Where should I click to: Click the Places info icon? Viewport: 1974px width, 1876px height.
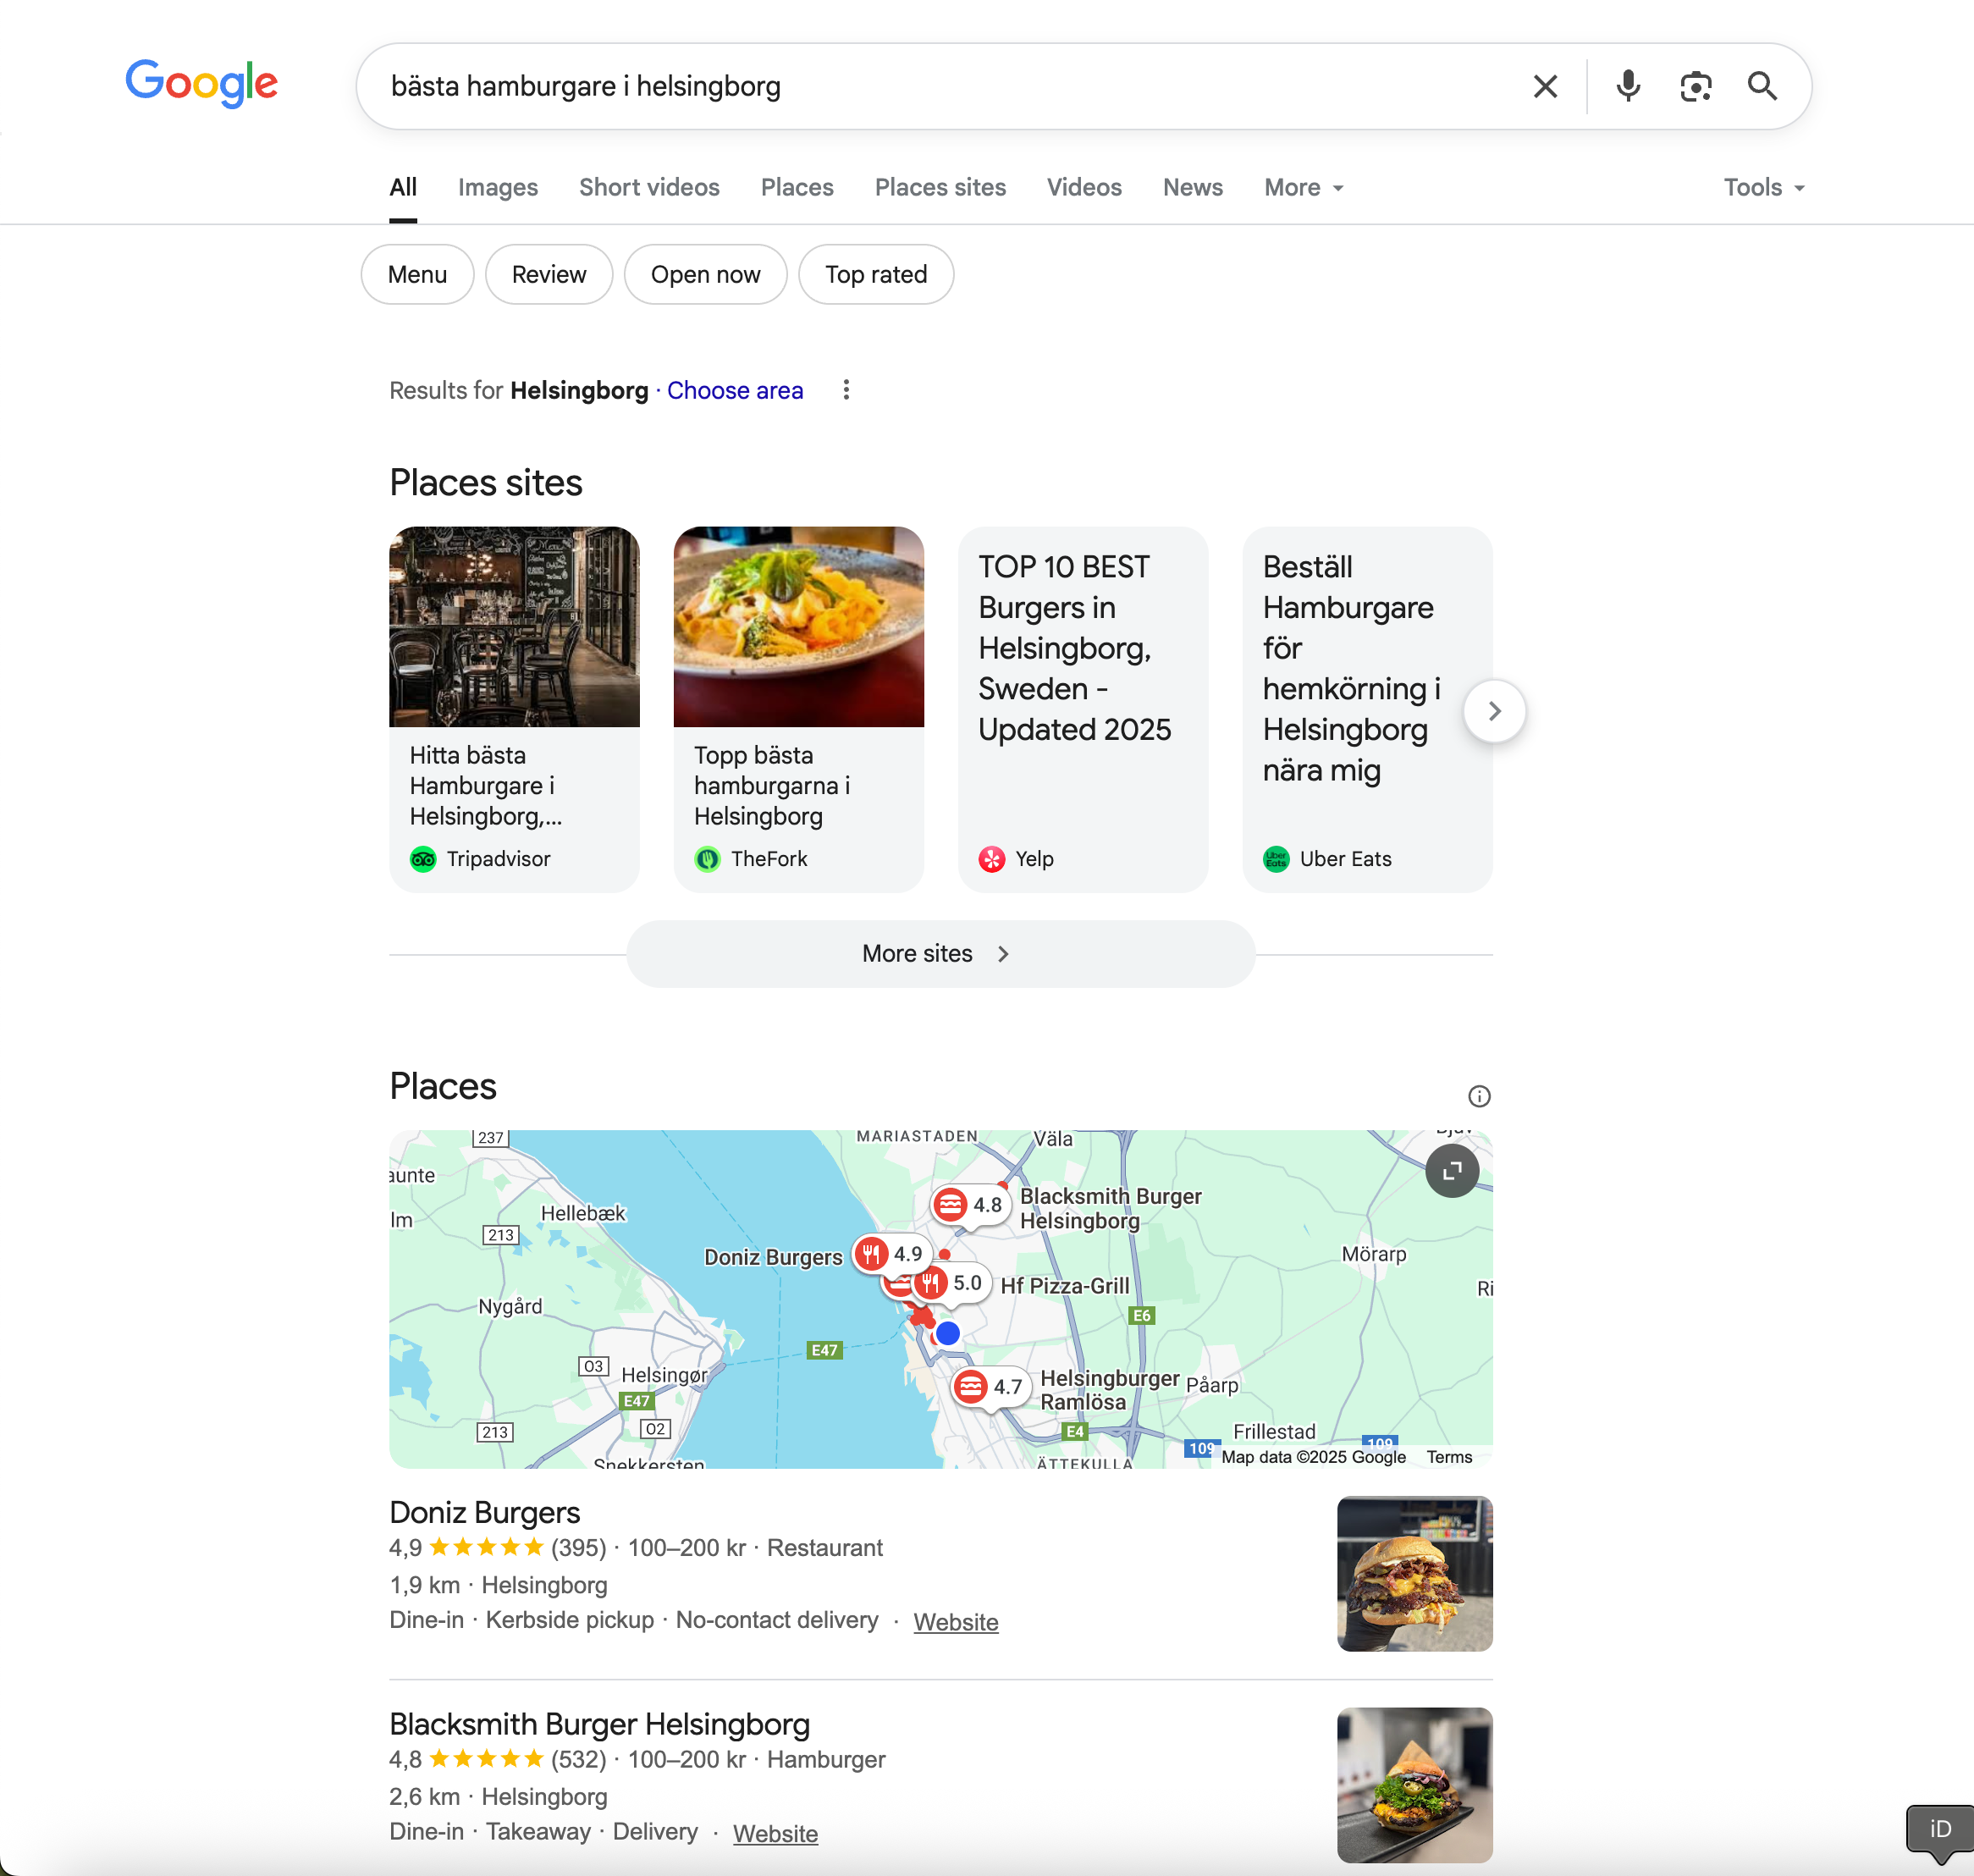point(1479,1096)
